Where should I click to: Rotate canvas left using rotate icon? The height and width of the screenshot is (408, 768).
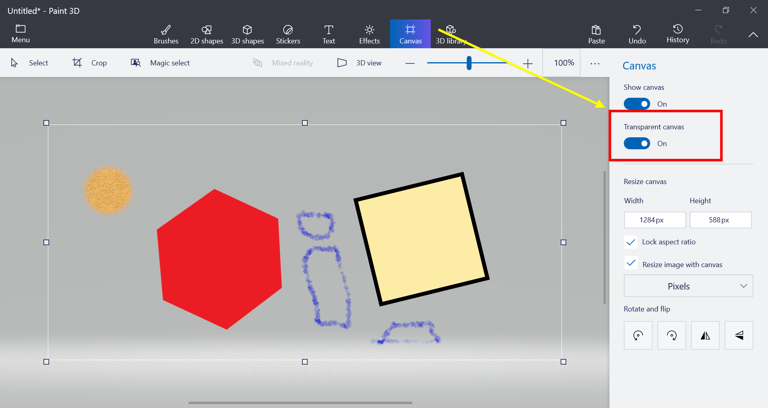point(638,335)
